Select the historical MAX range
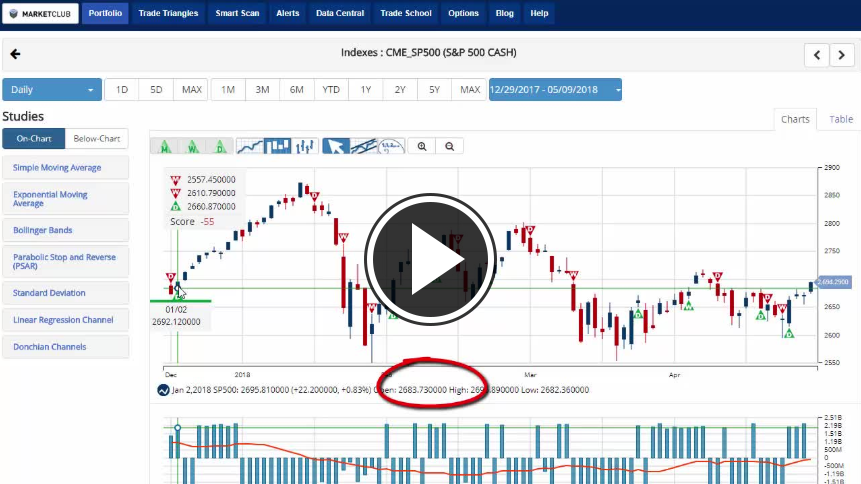Viewport: 861px width, 484px height. [x=470, y=90]
